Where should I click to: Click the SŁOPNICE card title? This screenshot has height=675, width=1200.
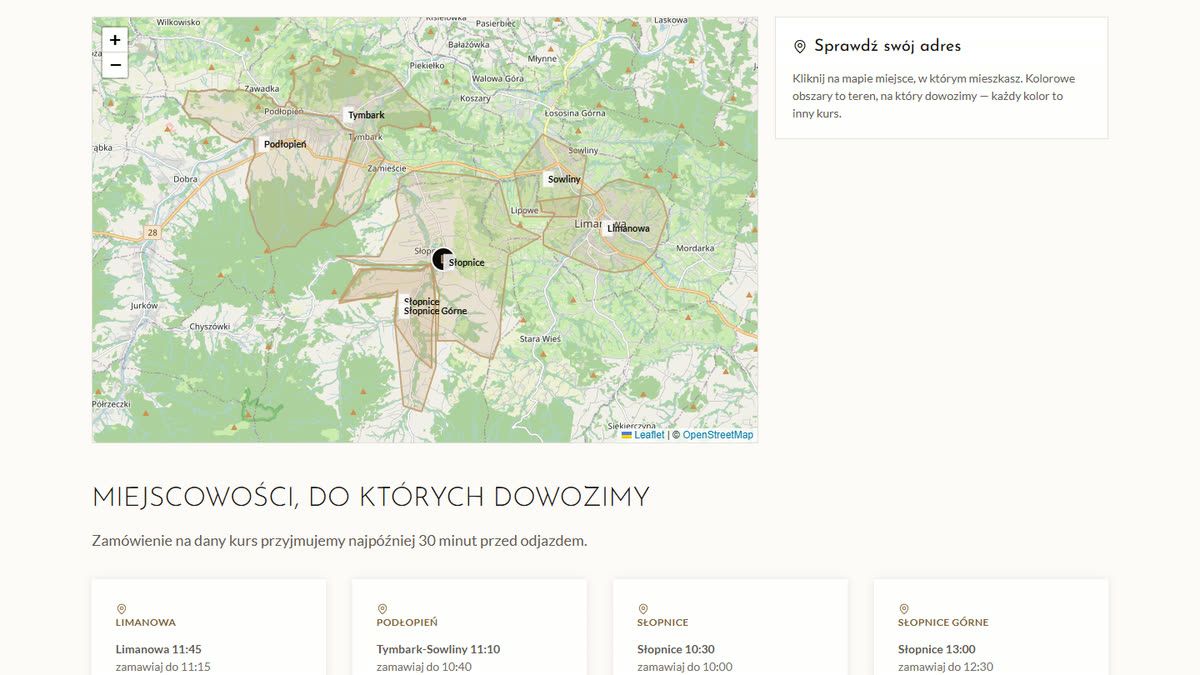(663, 623)
